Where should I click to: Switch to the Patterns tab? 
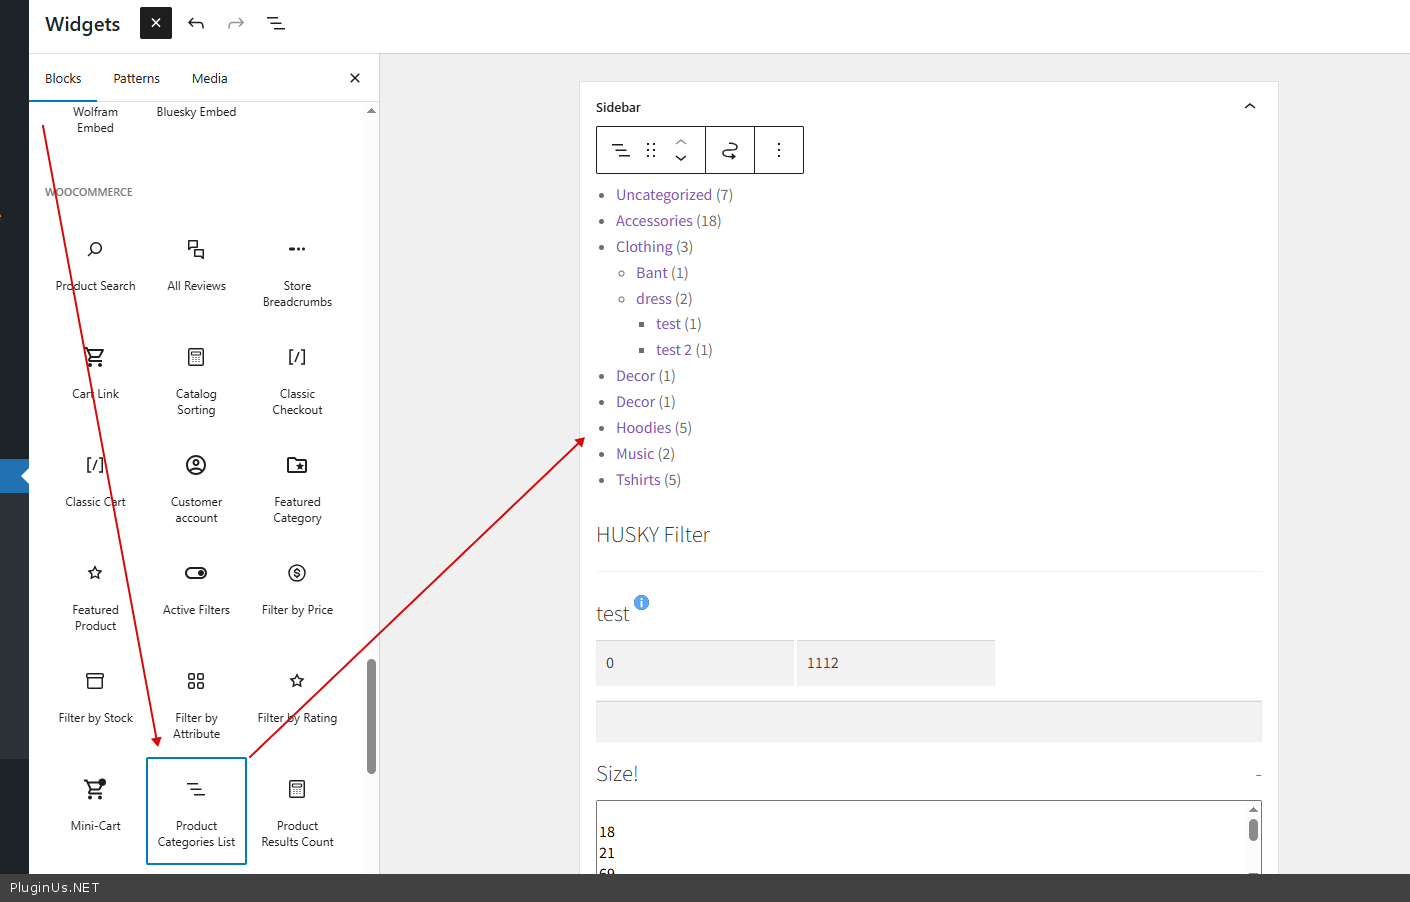(x=136, y=78)
